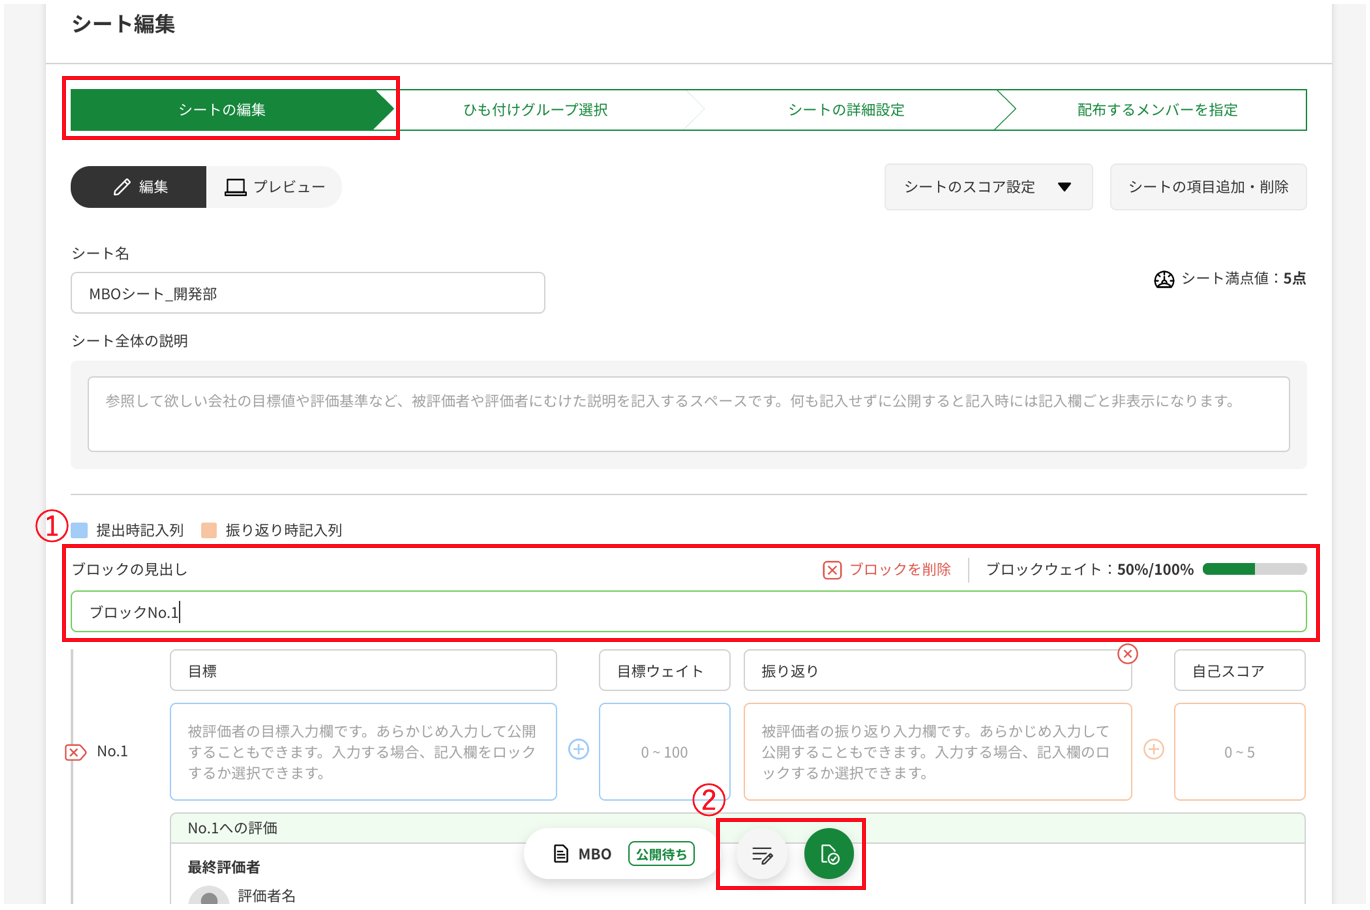
Task: Click the ブロックの見出し input field
Action: coord(688,612)
